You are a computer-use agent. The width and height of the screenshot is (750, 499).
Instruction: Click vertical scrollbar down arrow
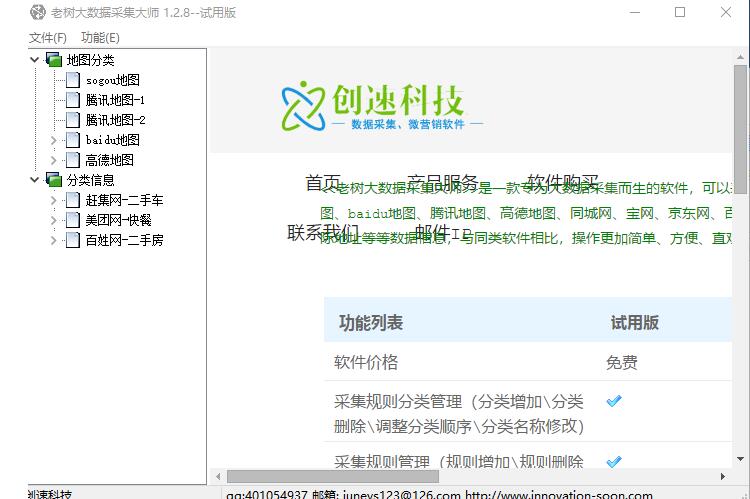(x=740, y=459)
